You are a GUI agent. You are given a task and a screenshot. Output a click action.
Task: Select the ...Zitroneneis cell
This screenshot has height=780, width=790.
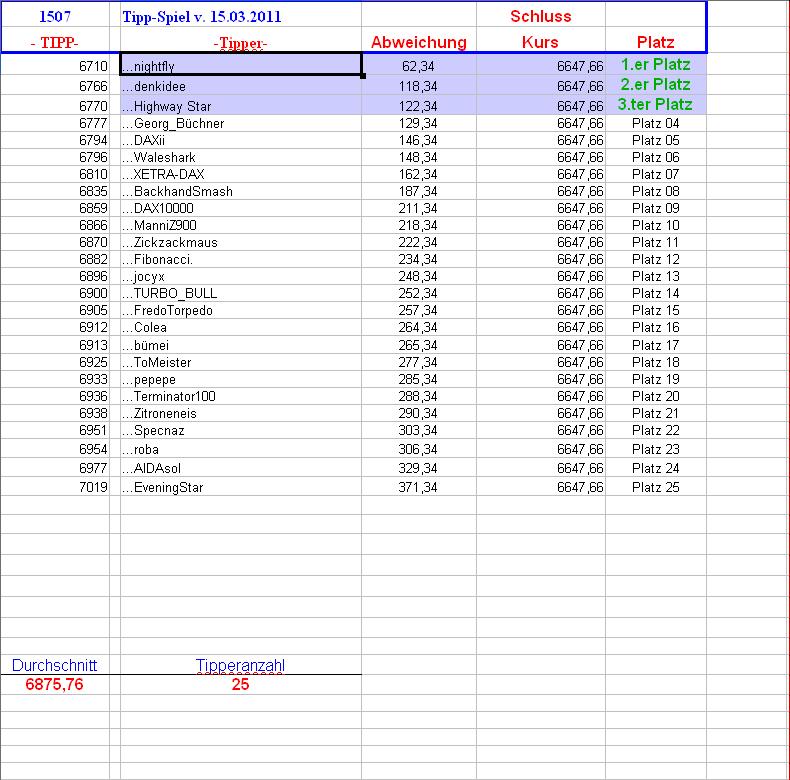pos(241,414)
